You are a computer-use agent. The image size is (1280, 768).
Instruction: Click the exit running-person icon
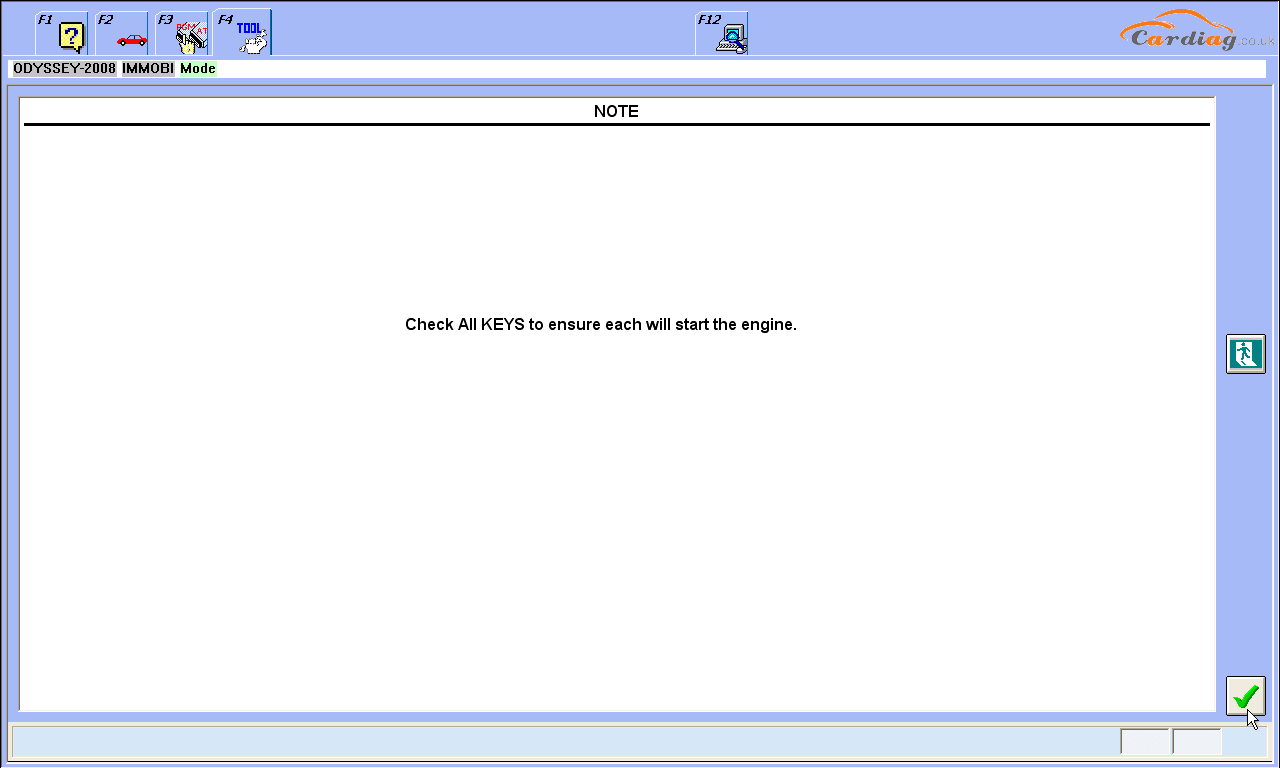1245,353
